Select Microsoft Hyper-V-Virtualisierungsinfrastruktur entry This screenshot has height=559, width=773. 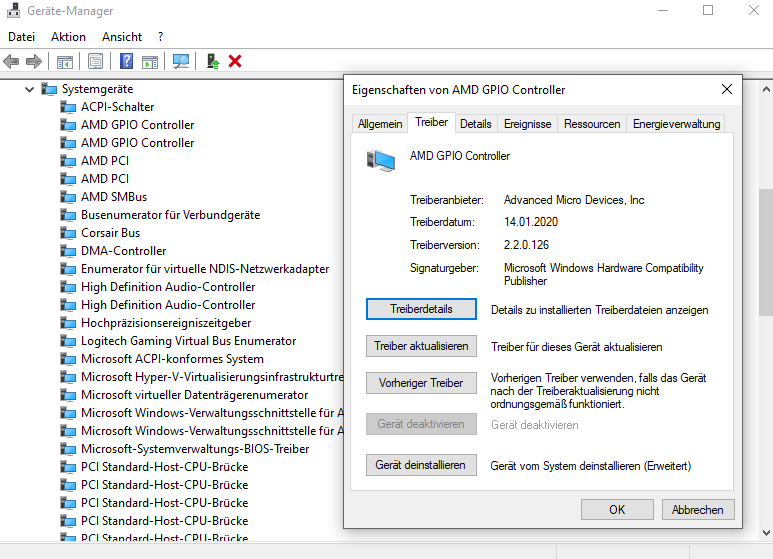(x=212, y=377)
